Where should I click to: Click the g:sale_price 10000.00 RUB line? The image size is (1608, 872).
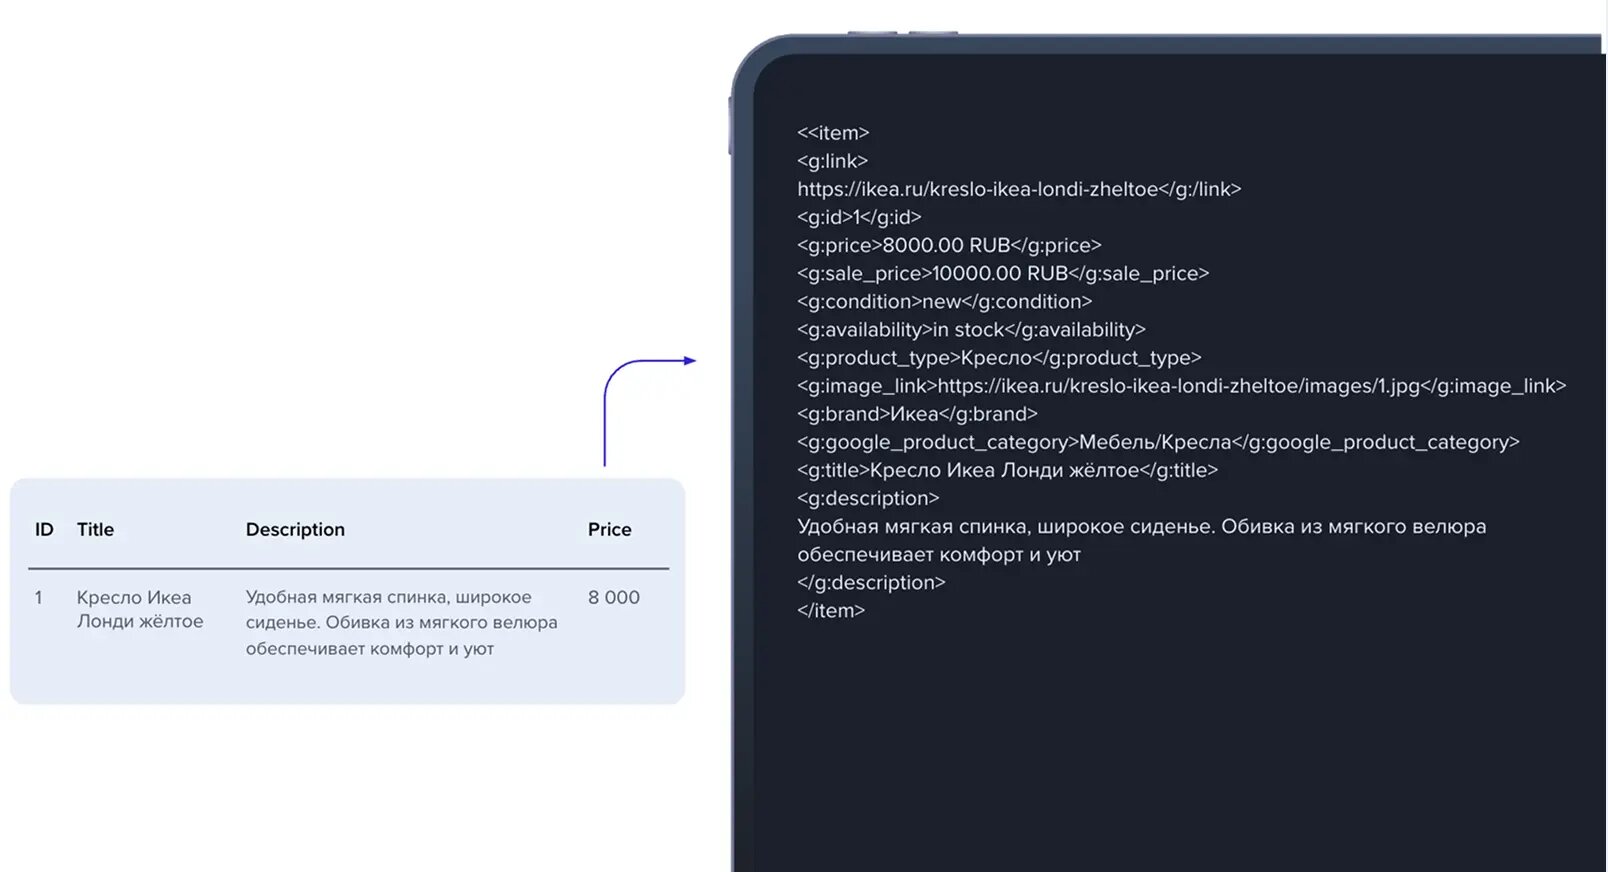tap(1003, 273)
